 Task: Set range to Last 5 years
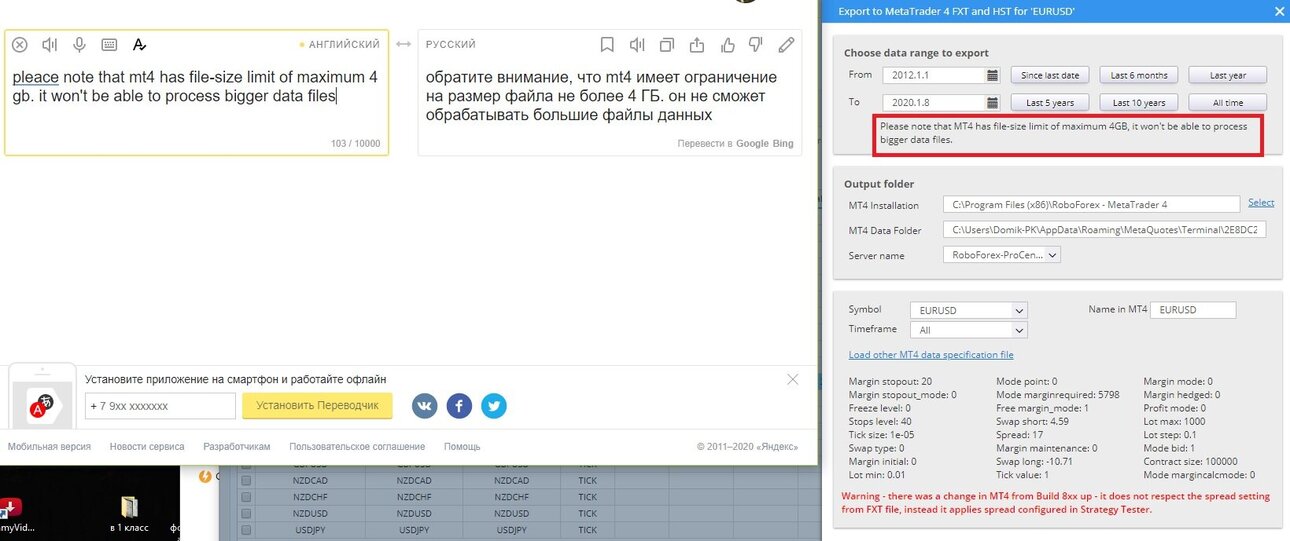1050,102
